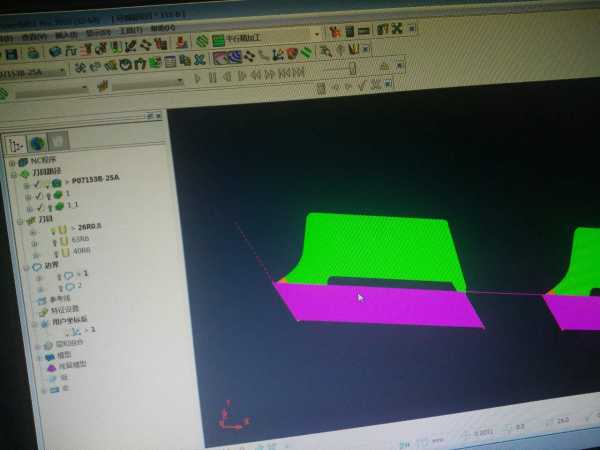Screen dimensions: 600x450
Task: Click the pause button in the simulation toolbar
Action: click(212, 78)
